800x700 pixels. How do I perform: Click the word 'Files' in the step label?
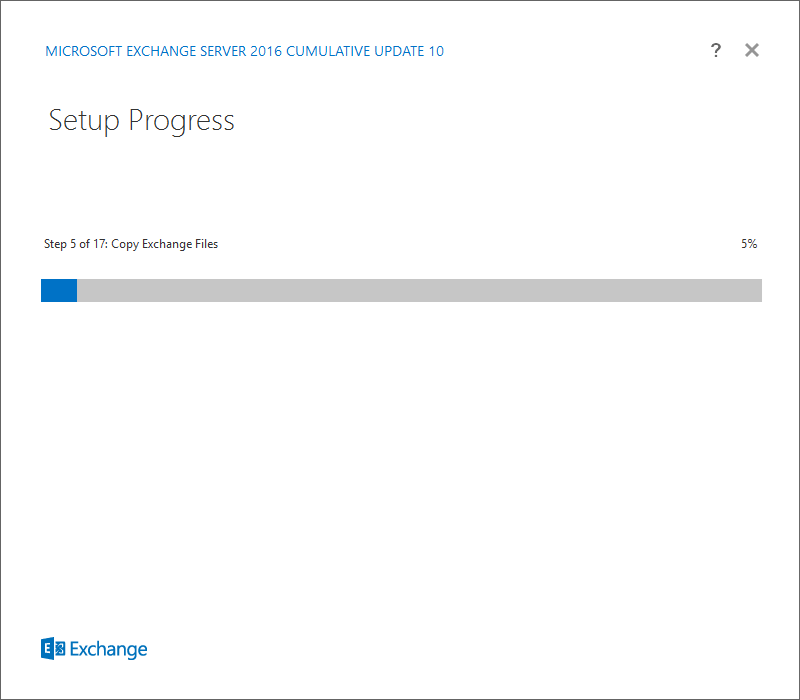207,244
